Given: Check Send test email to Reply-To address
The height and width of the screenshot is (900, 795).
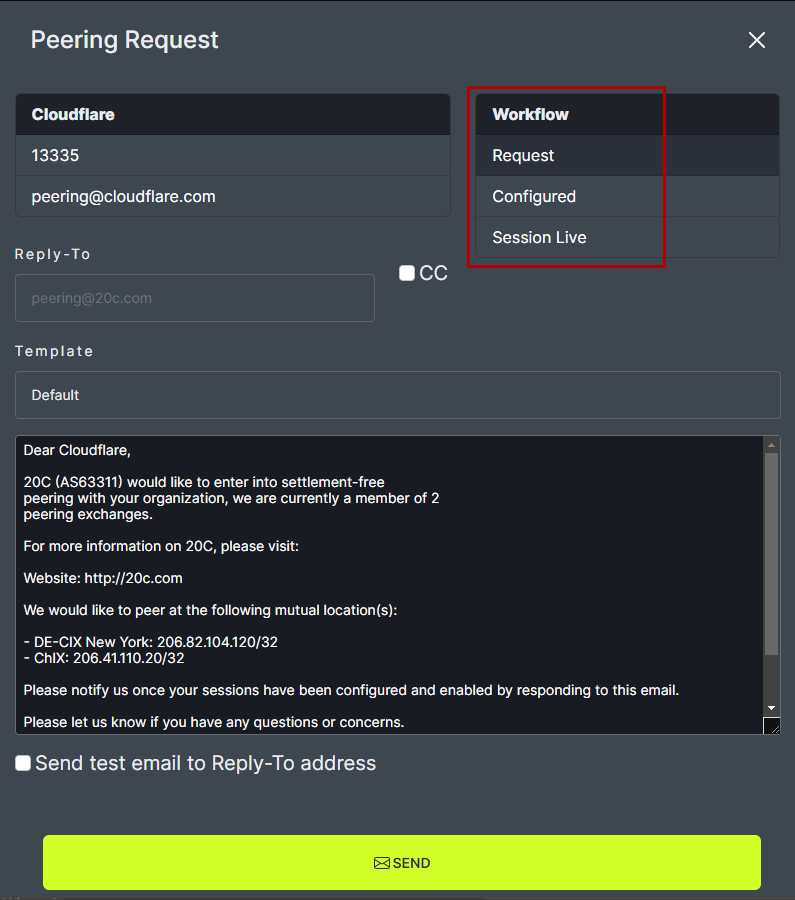Looking at the screenshot, I should click(x=23, y=763).
